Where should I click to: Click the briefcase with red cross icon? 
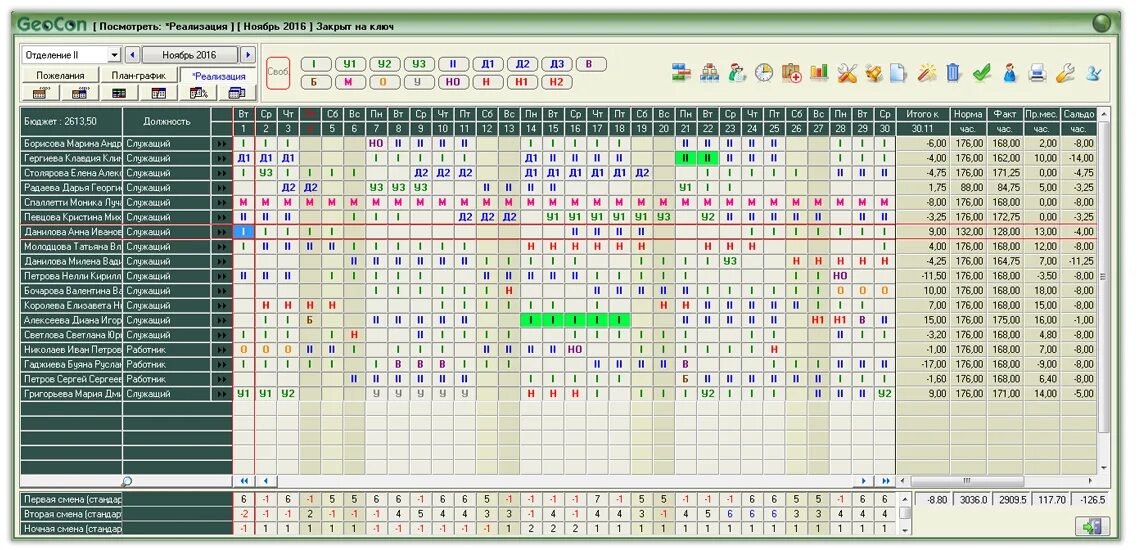coord(792,72)
